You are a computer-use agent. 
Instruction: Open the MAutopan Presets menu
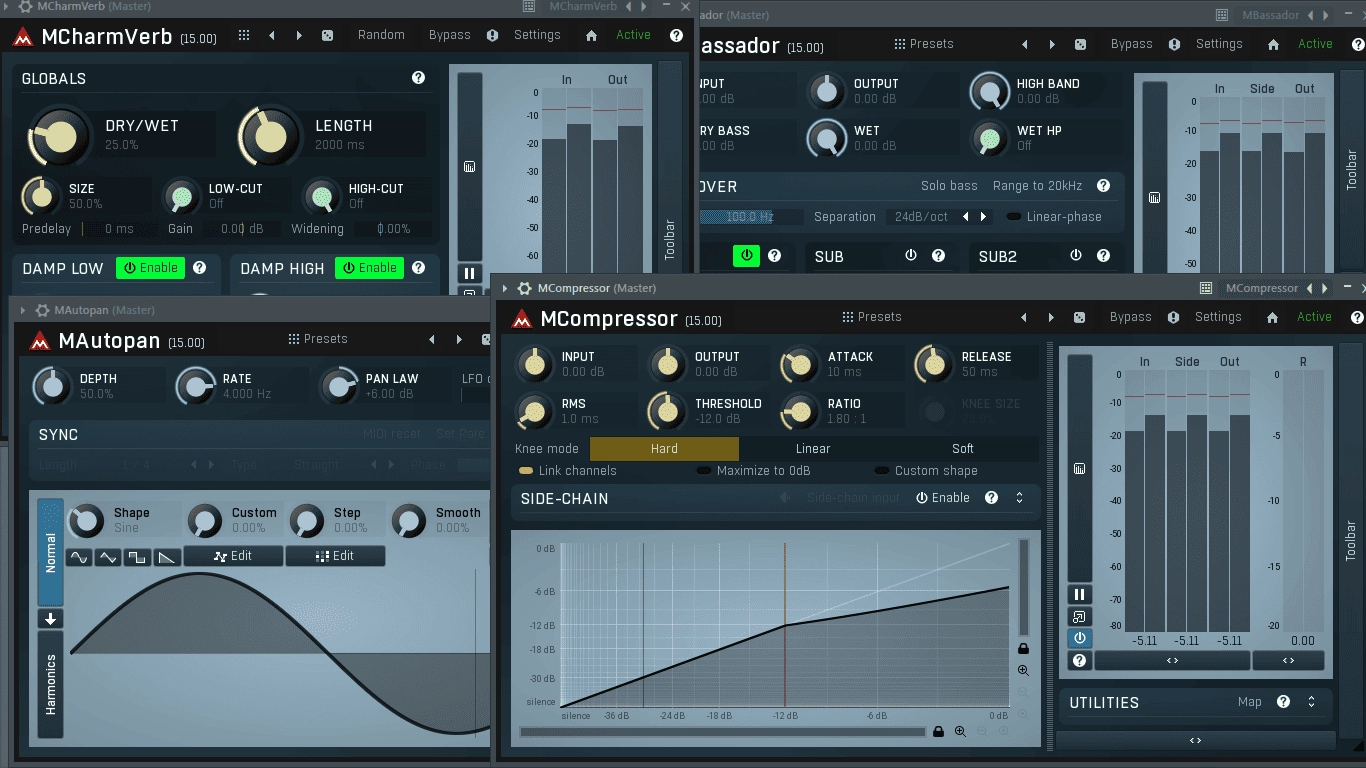(318, 339)
